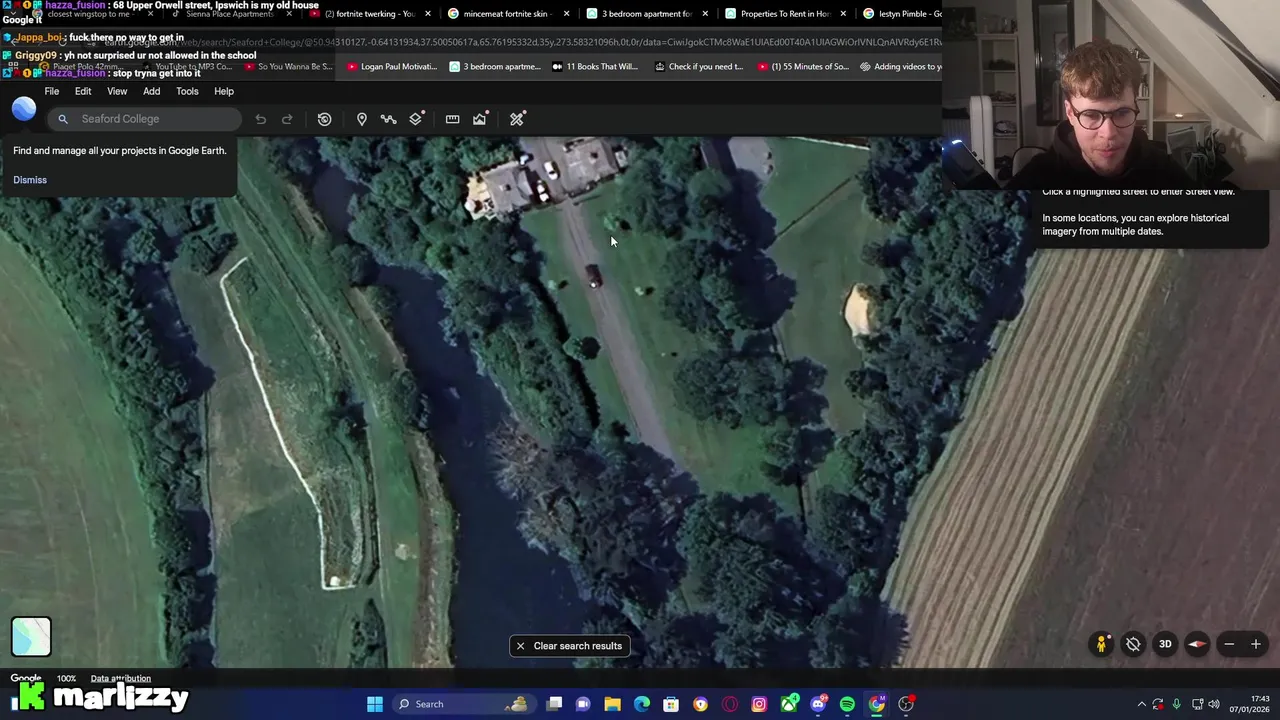
Task: Select the measure ruler tool
Action: coord(452,119)
